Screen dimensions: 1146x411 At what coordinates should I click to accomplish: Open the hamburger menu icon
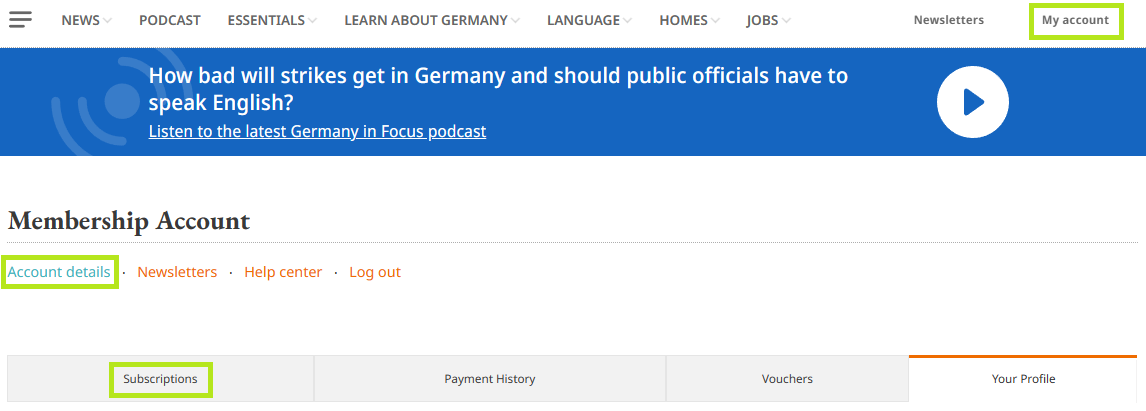point(20,20)
